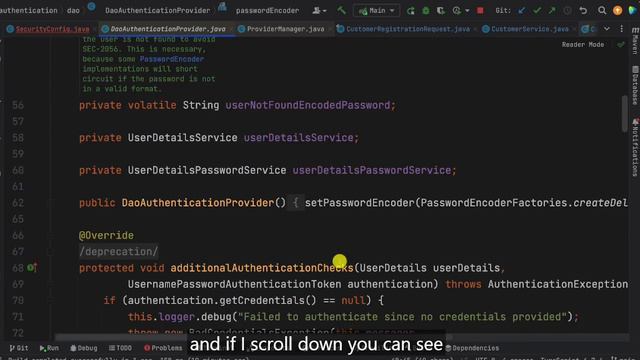Click the orange update notification icon
Image resolution: width=640 pixels, height=360 pixels.
(x=618, y=11)
